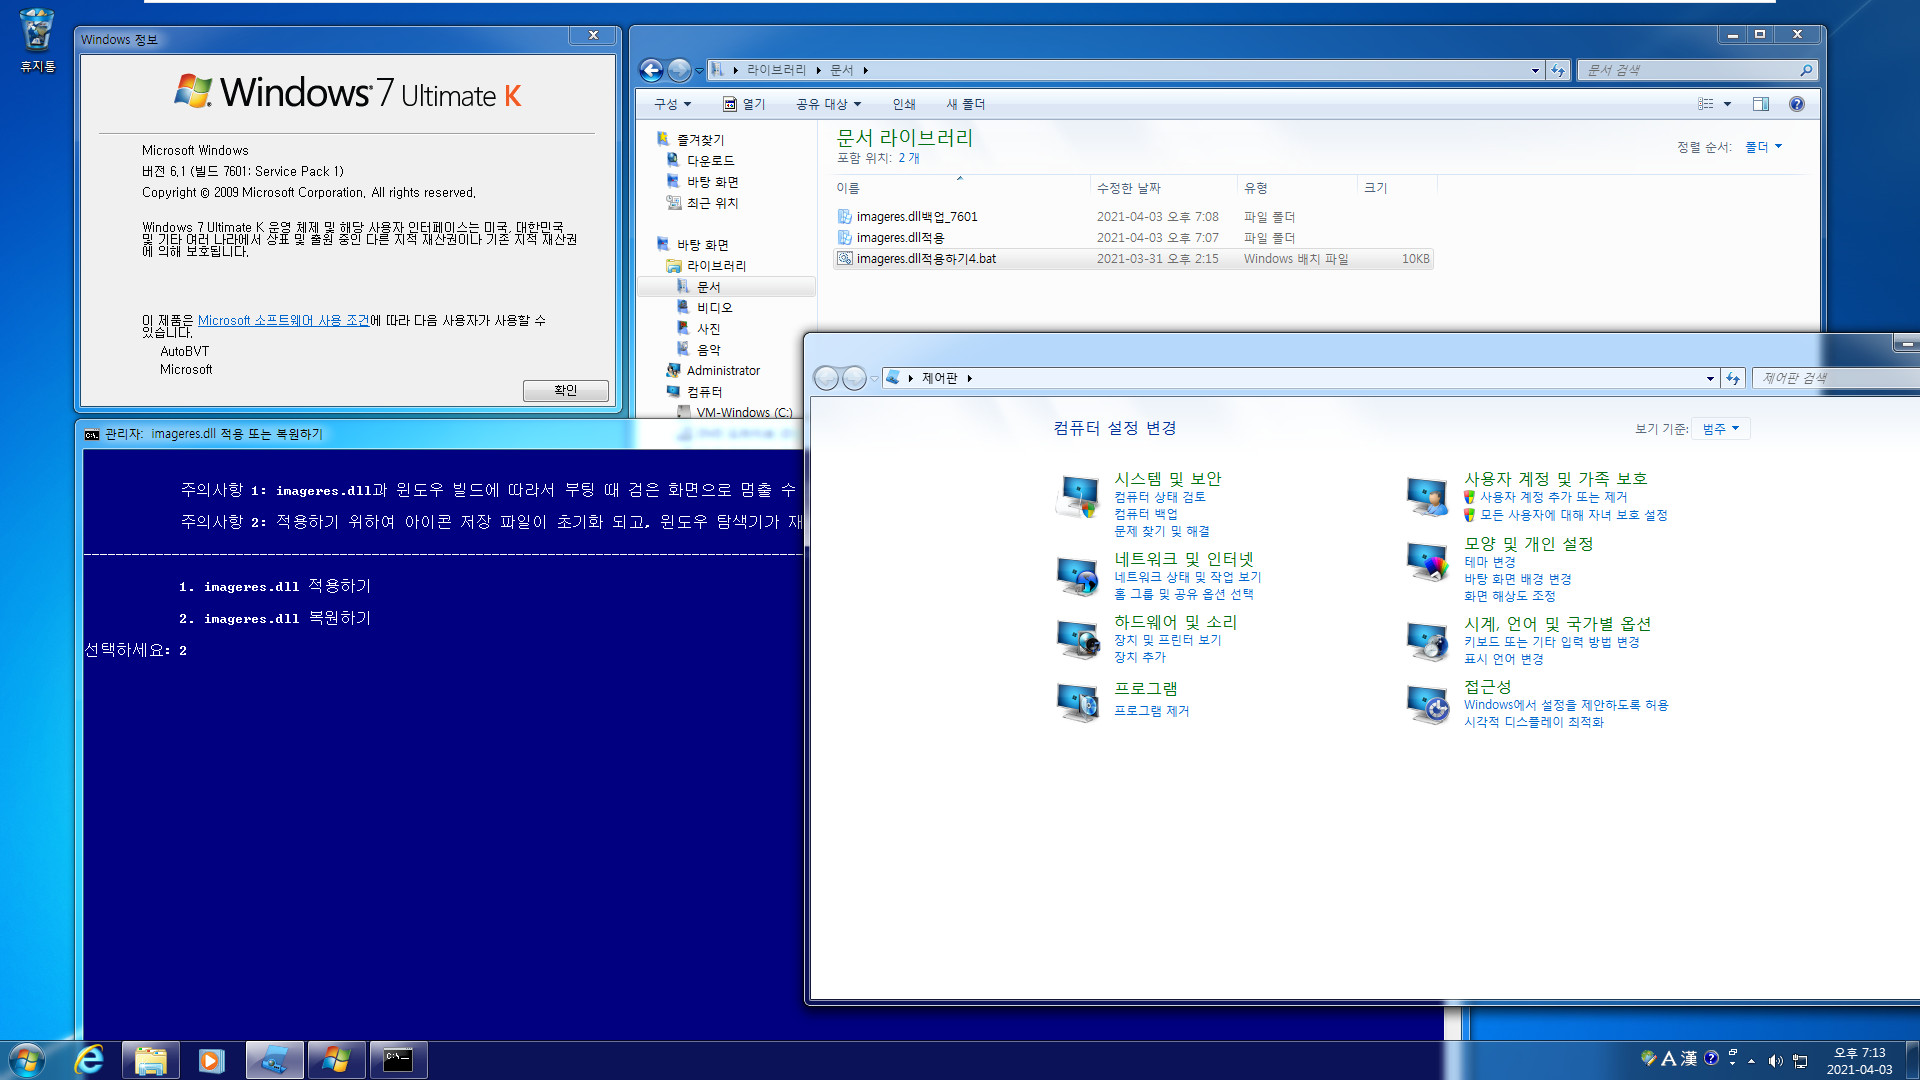Expand the Control Panel address bar dropdown
The image size is (1920, 1080).
[x=1710, y=378]
